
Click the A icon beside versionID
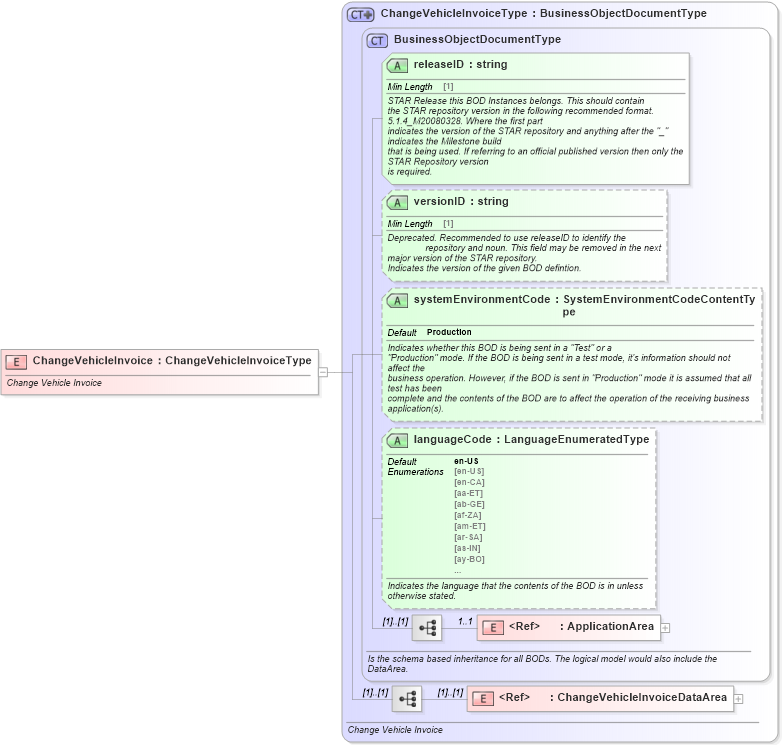point(397,202)
